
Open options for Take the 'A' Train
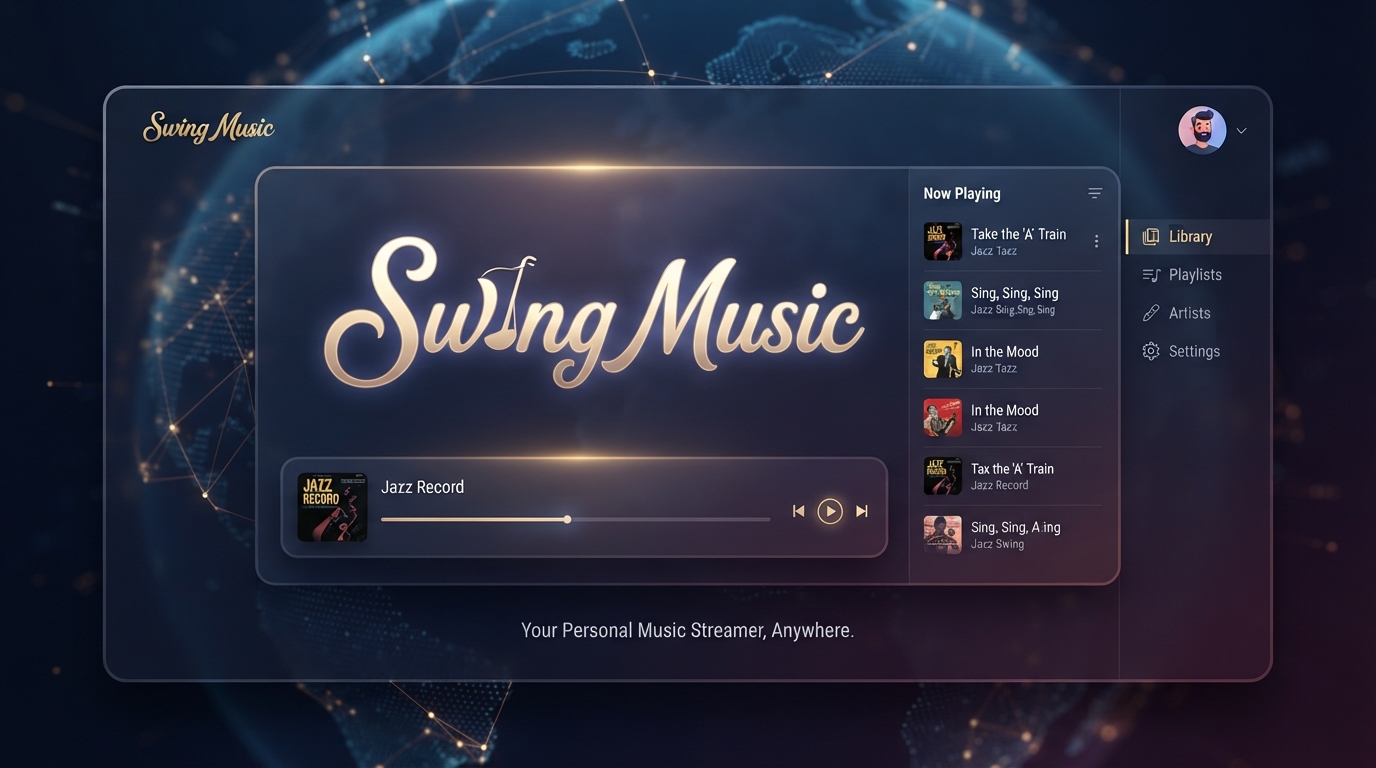[x=1096, y=241]
